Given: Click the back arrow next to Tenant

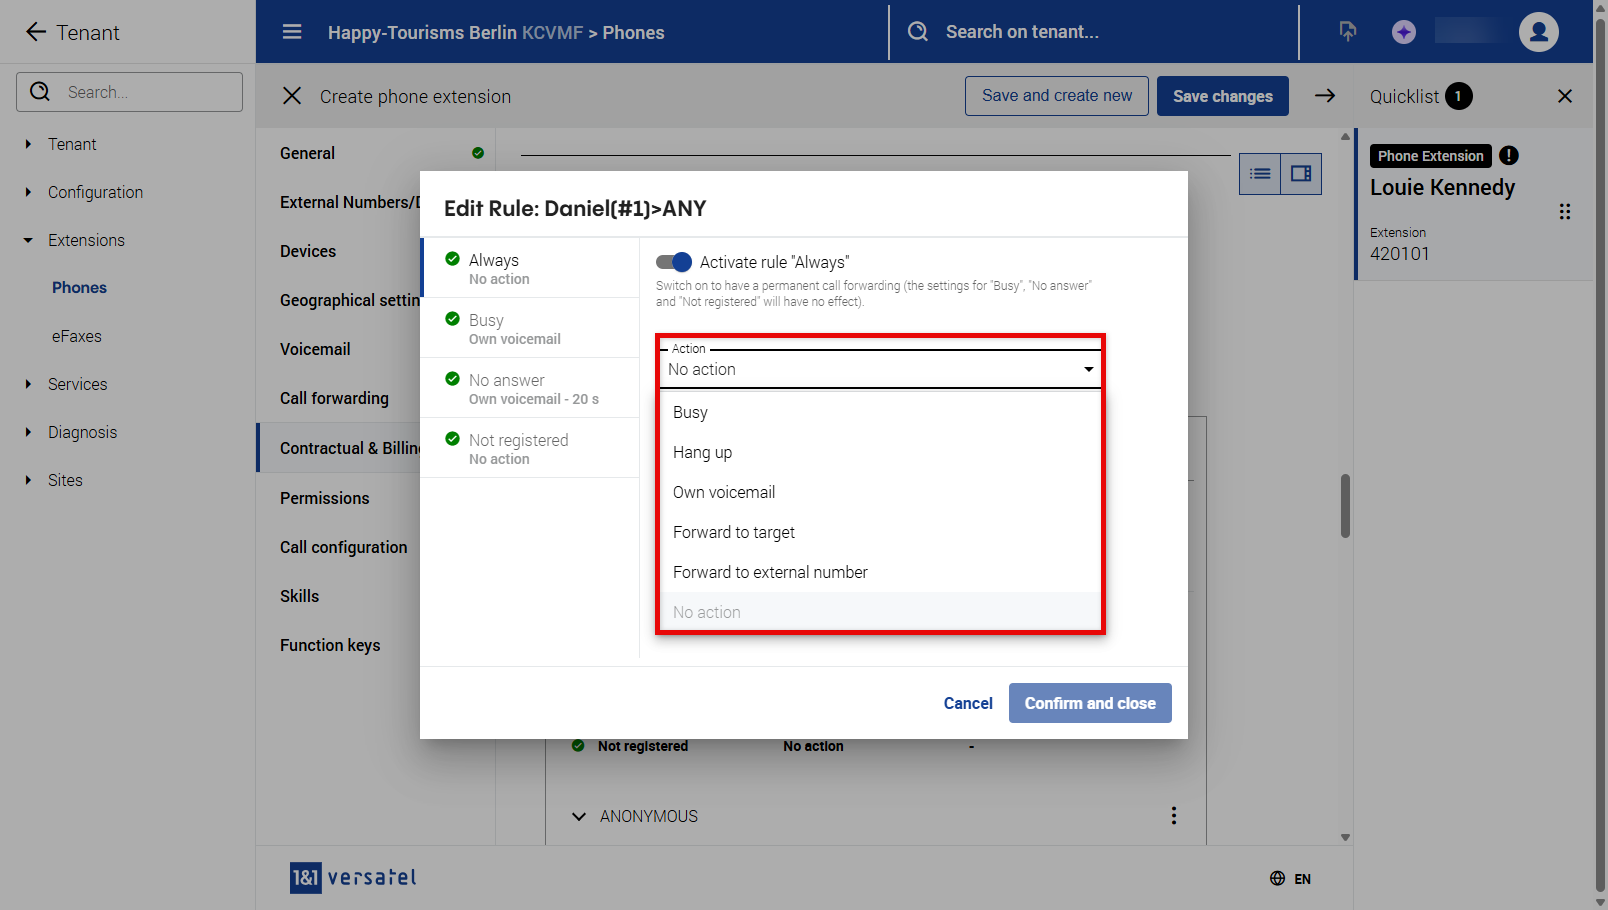Looking at the screenshot, I should tap(36, 32).
